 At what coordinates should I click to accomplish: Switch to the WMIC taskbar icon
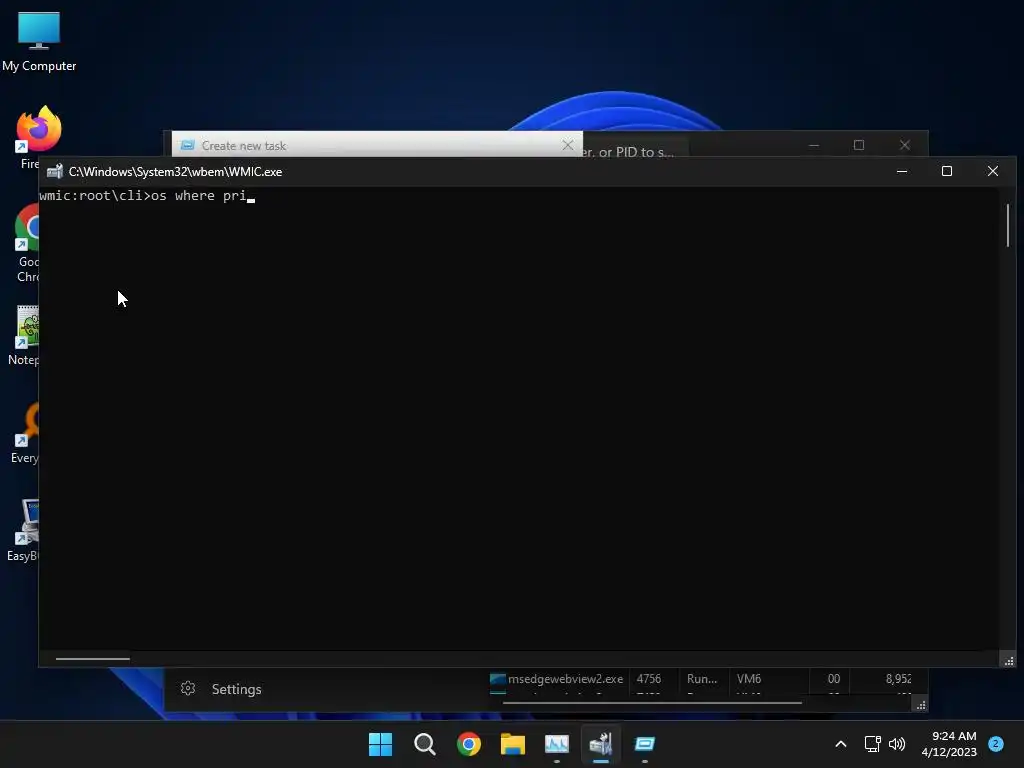pos(601,744)
